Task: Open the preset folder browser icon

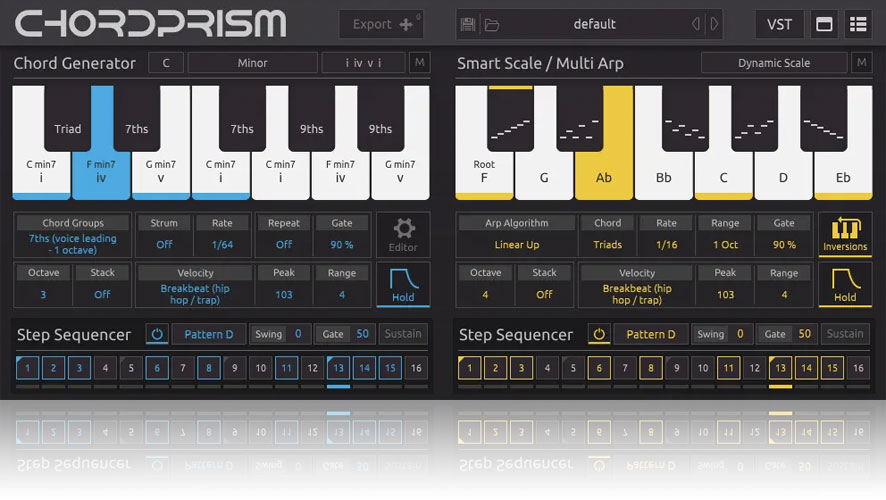Action: click(492, 24)
